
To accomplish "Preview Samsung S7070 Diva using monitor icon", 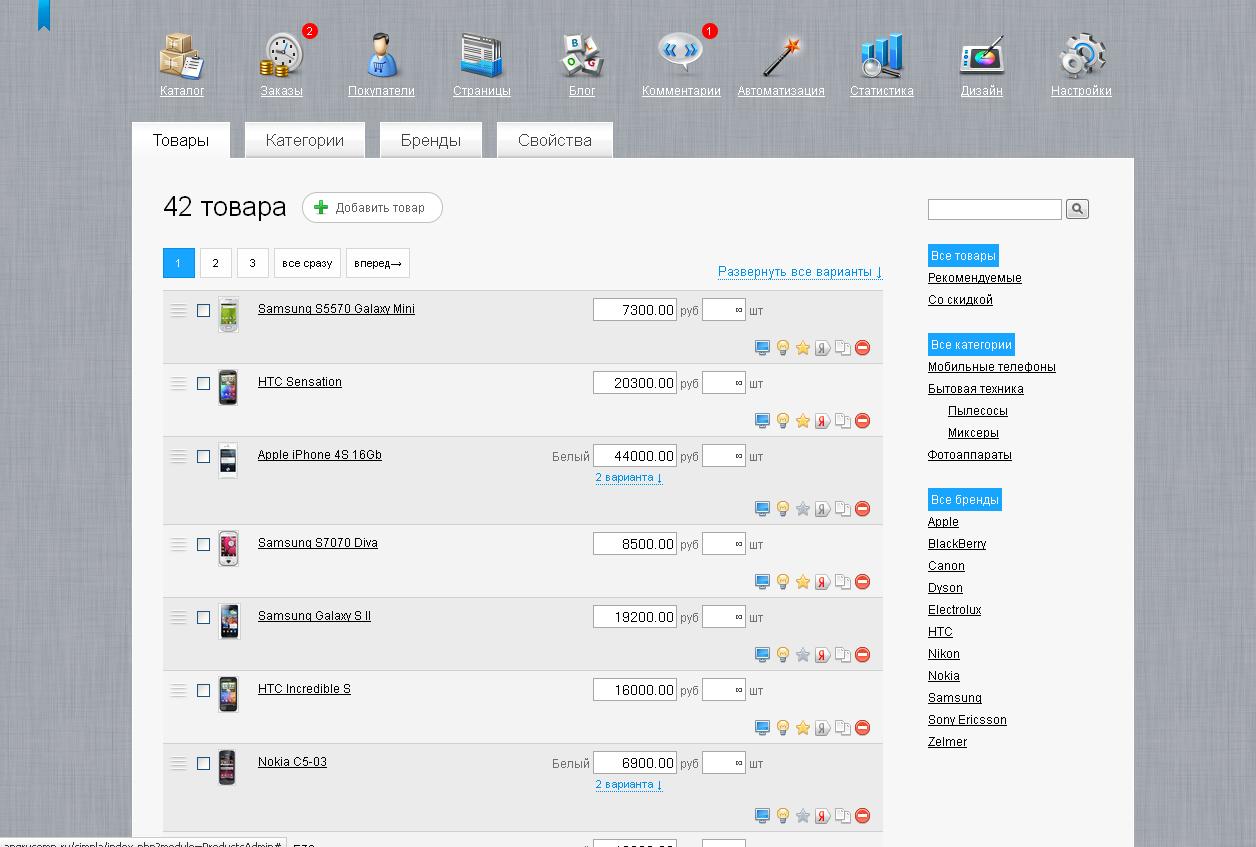I will point(762,582).
